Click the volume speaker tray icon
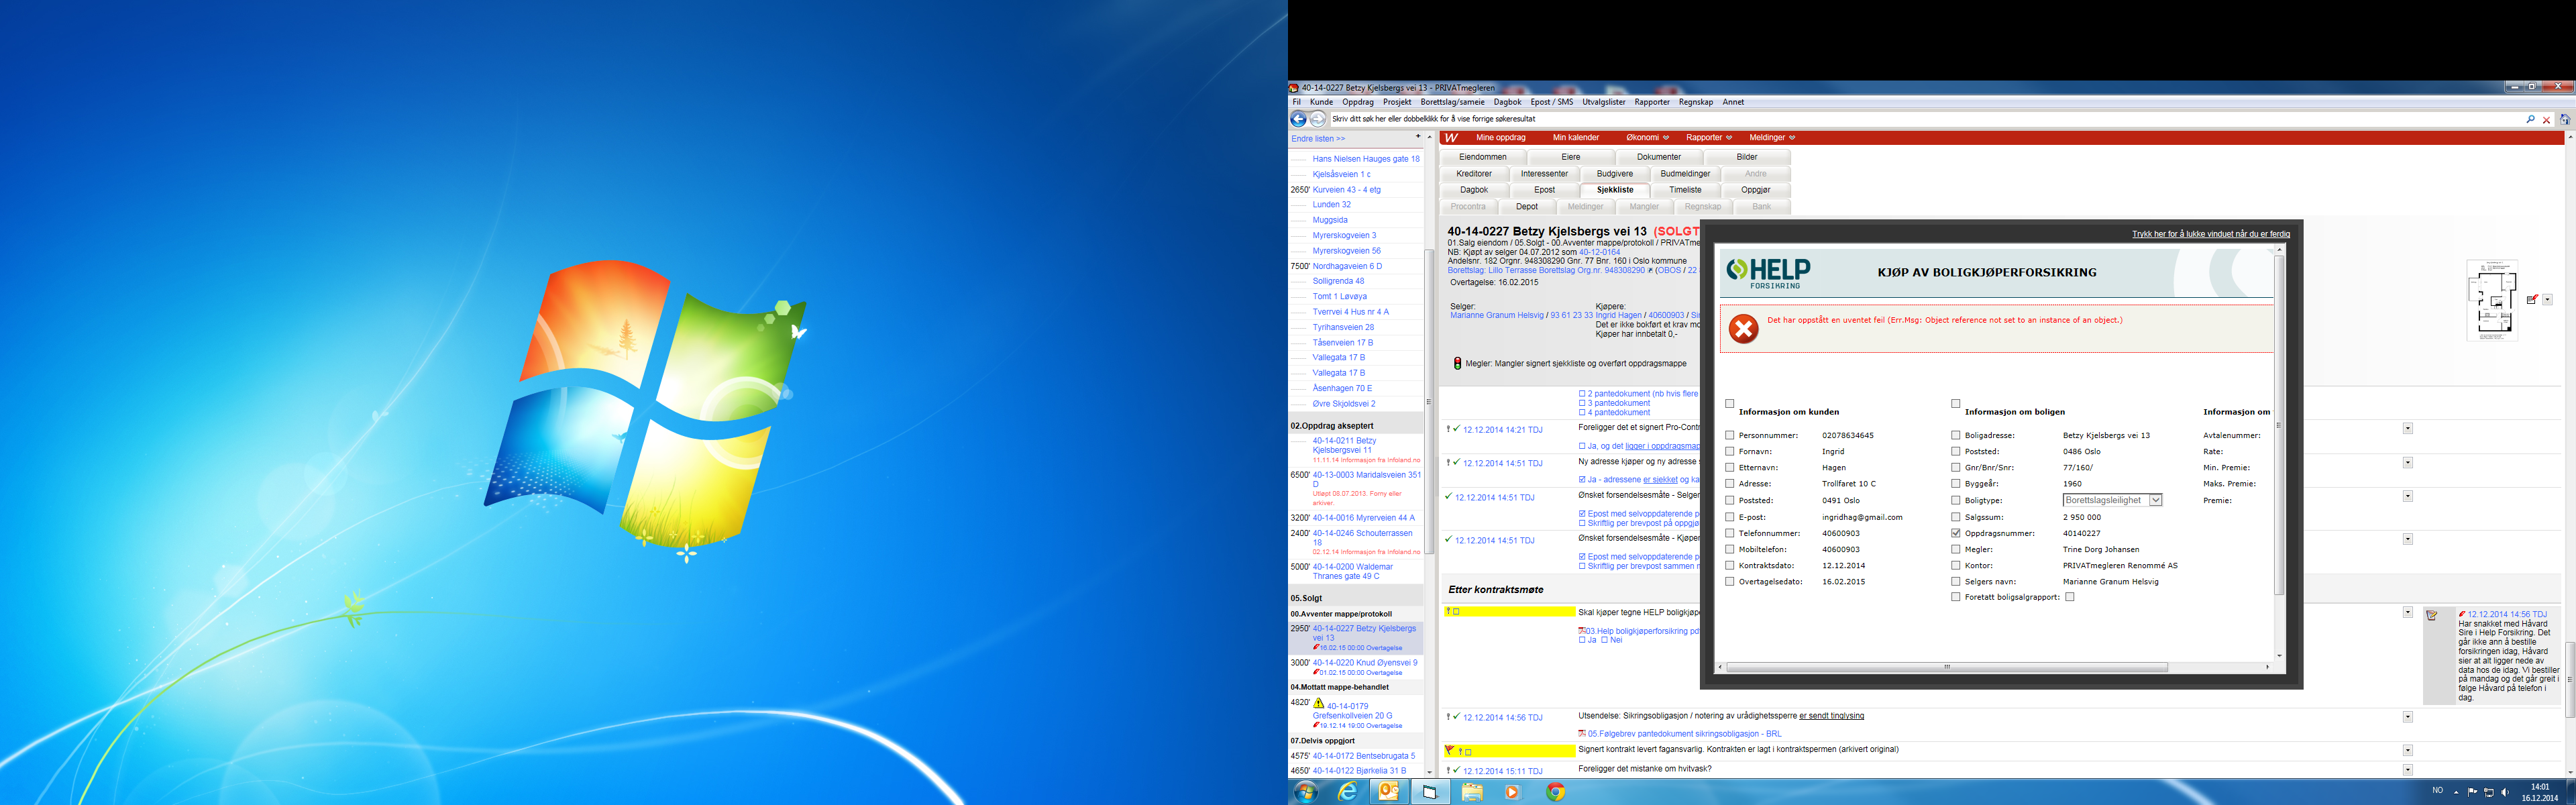 tap(2505, 792)
